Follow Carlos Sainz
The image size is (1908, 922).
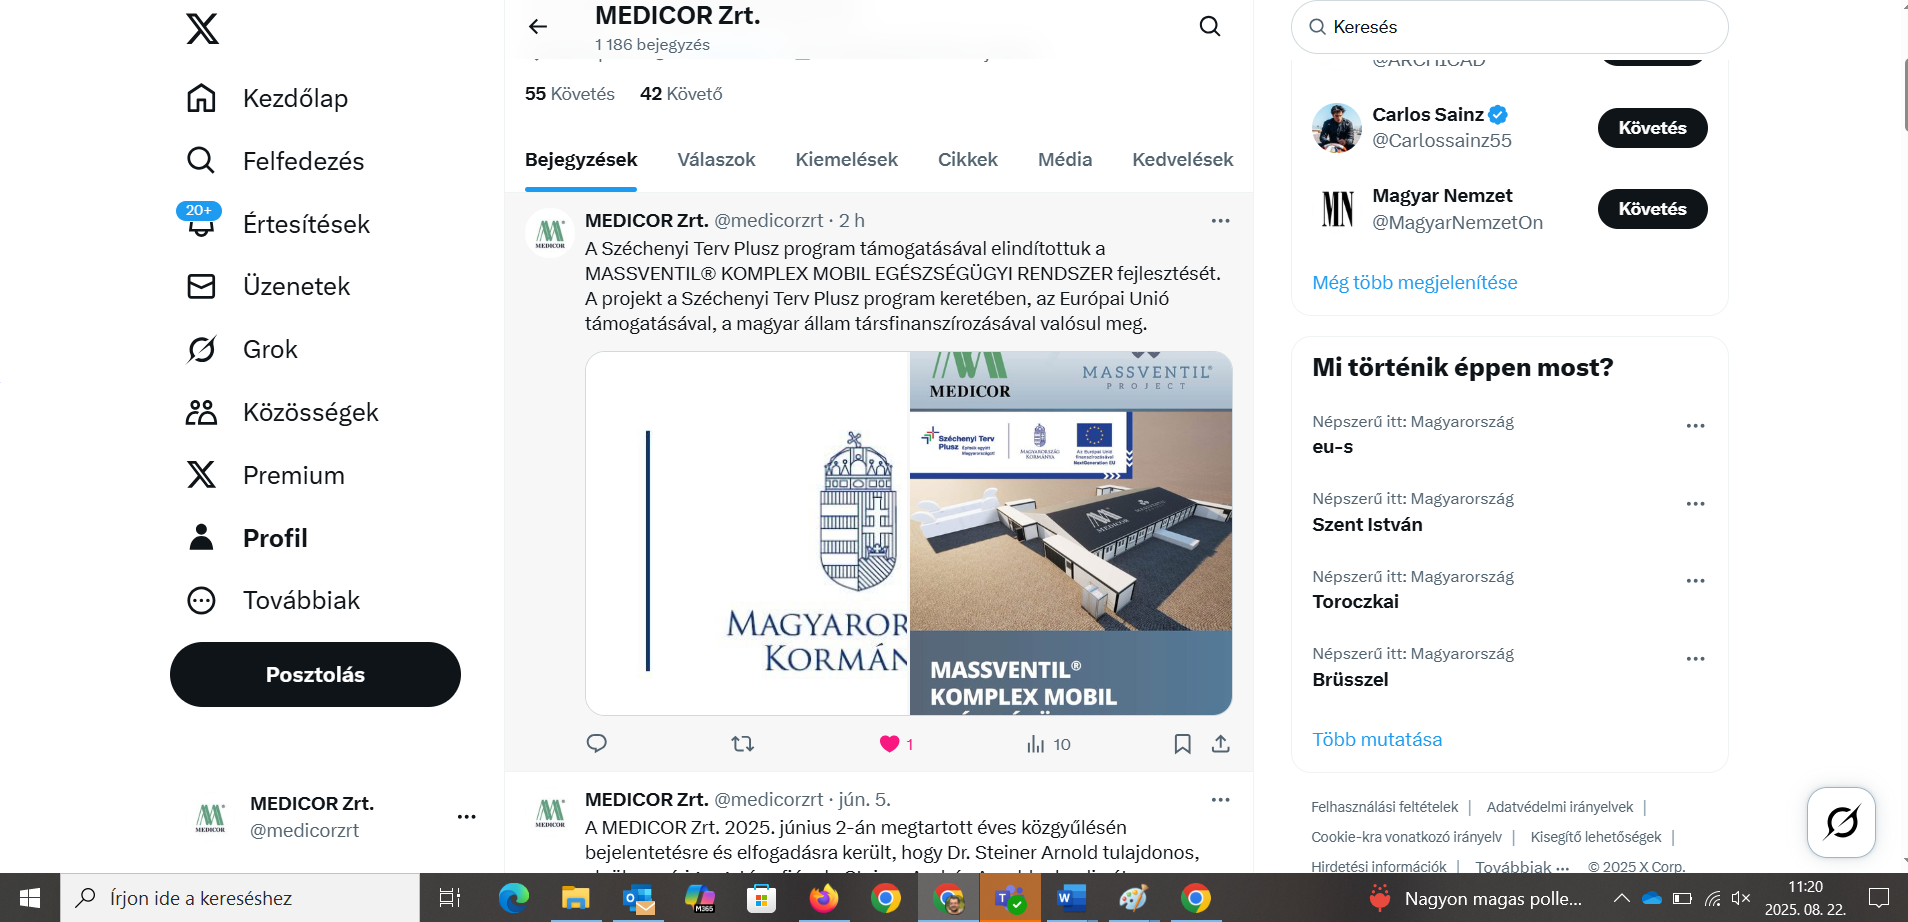(x=1652, y=128)
